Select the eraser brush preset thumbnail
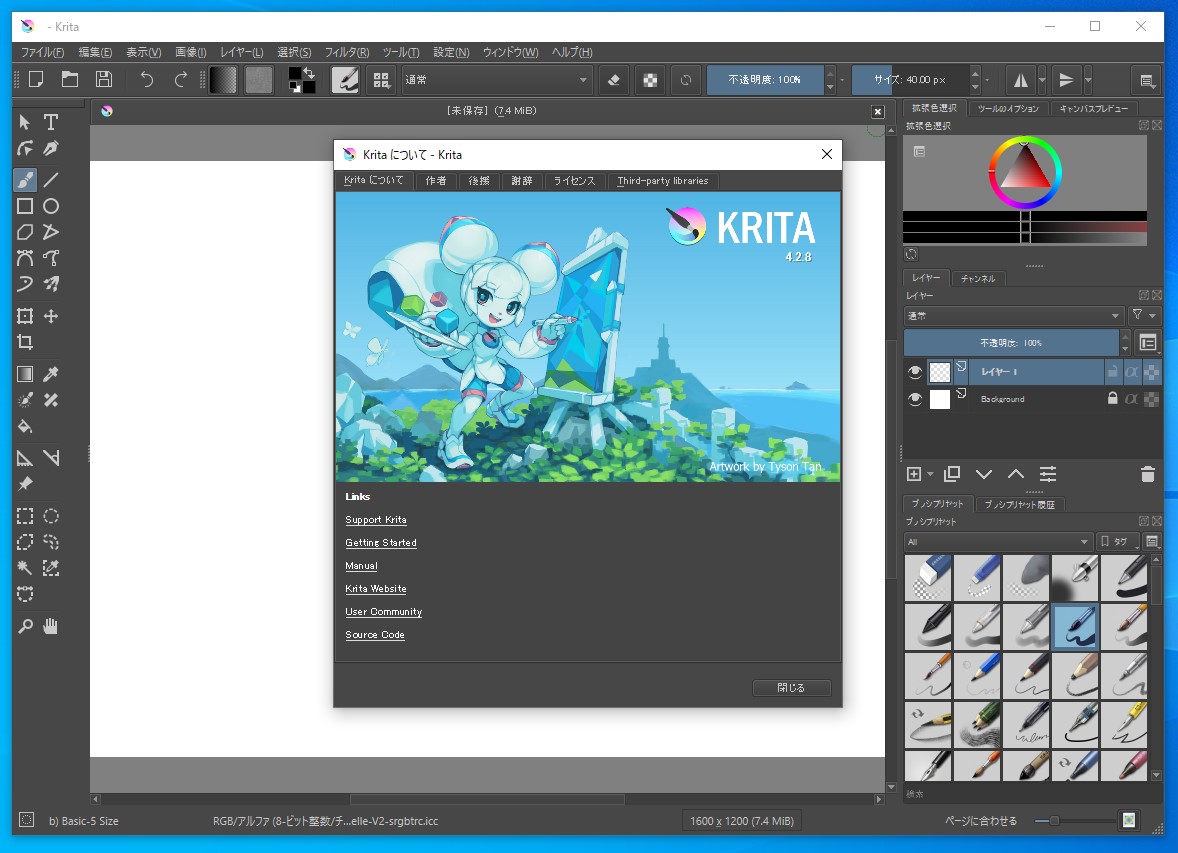 [927, 577]
